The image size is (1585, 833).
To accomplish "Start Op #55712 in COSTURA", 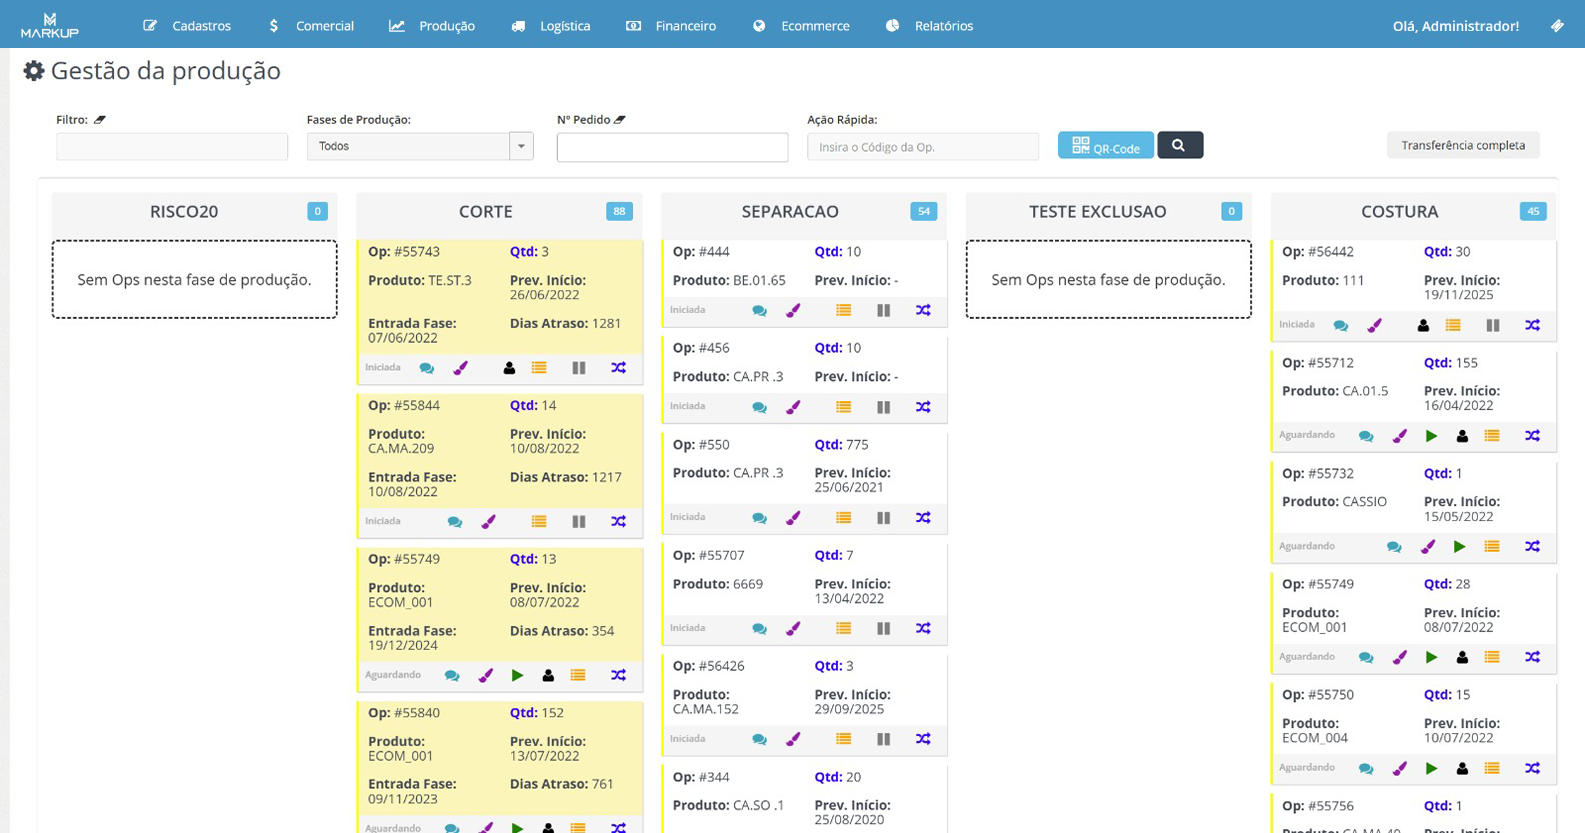I will 1432,436.
